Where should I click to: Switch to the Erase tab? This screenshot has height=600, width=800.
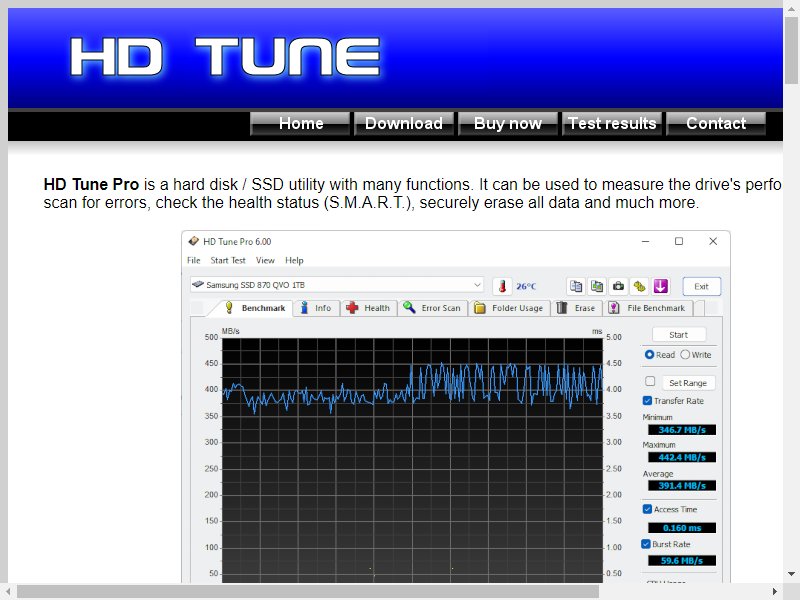[x=577, y=308]
